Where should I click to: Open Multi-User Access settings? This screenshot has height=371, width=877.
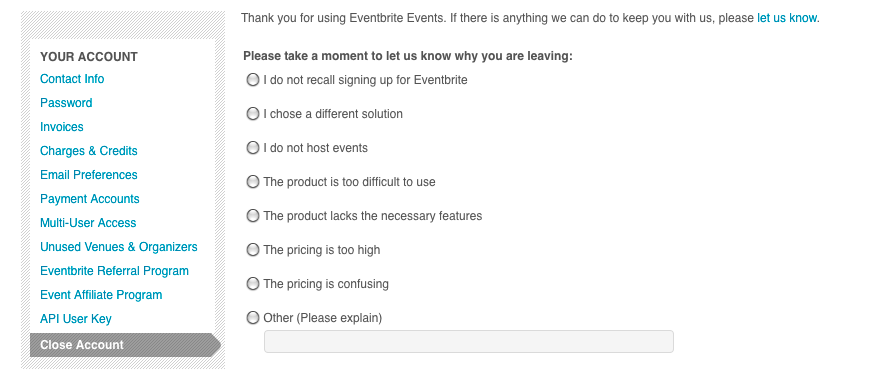(x=88, y=223)
